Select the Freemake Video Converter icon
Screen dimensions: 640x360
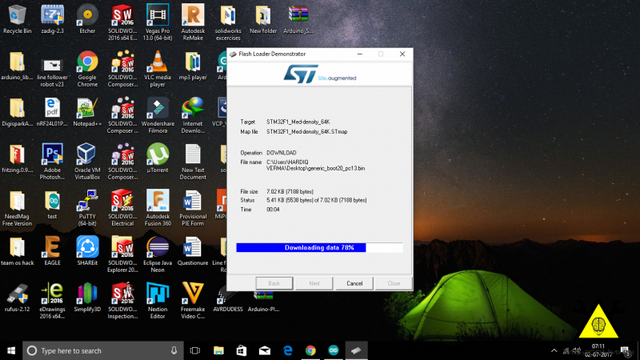193,301
